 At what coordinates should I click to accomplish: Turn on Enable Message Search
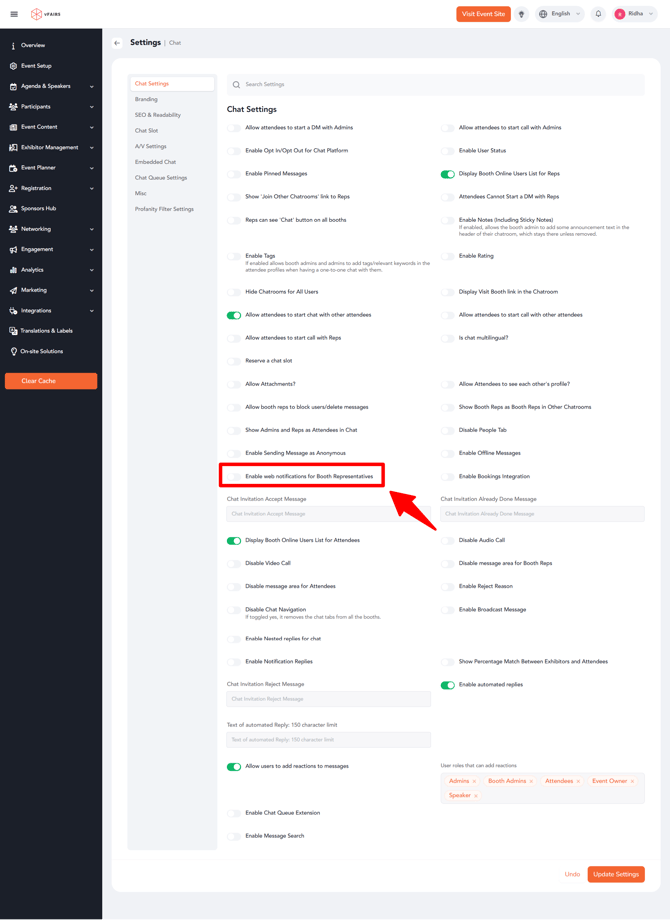point(234,836)
